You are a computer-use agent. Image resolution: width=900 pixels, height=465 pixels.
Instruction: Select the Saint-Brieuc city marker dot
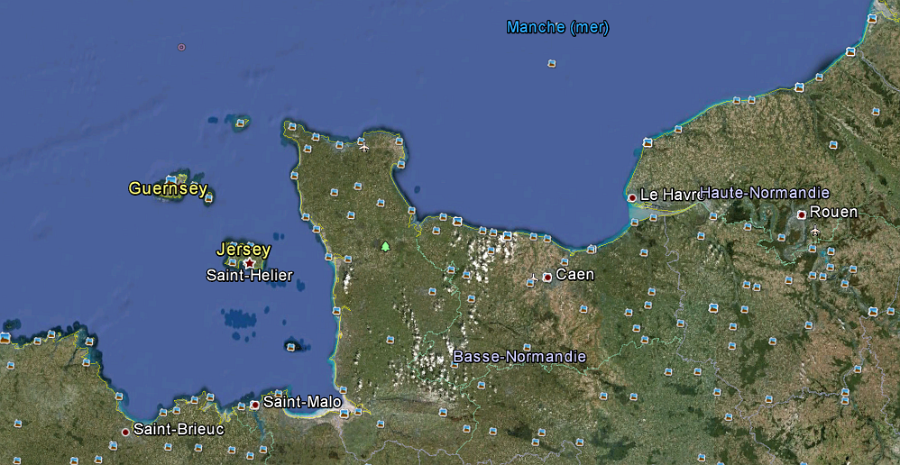(x=125, y=432)
